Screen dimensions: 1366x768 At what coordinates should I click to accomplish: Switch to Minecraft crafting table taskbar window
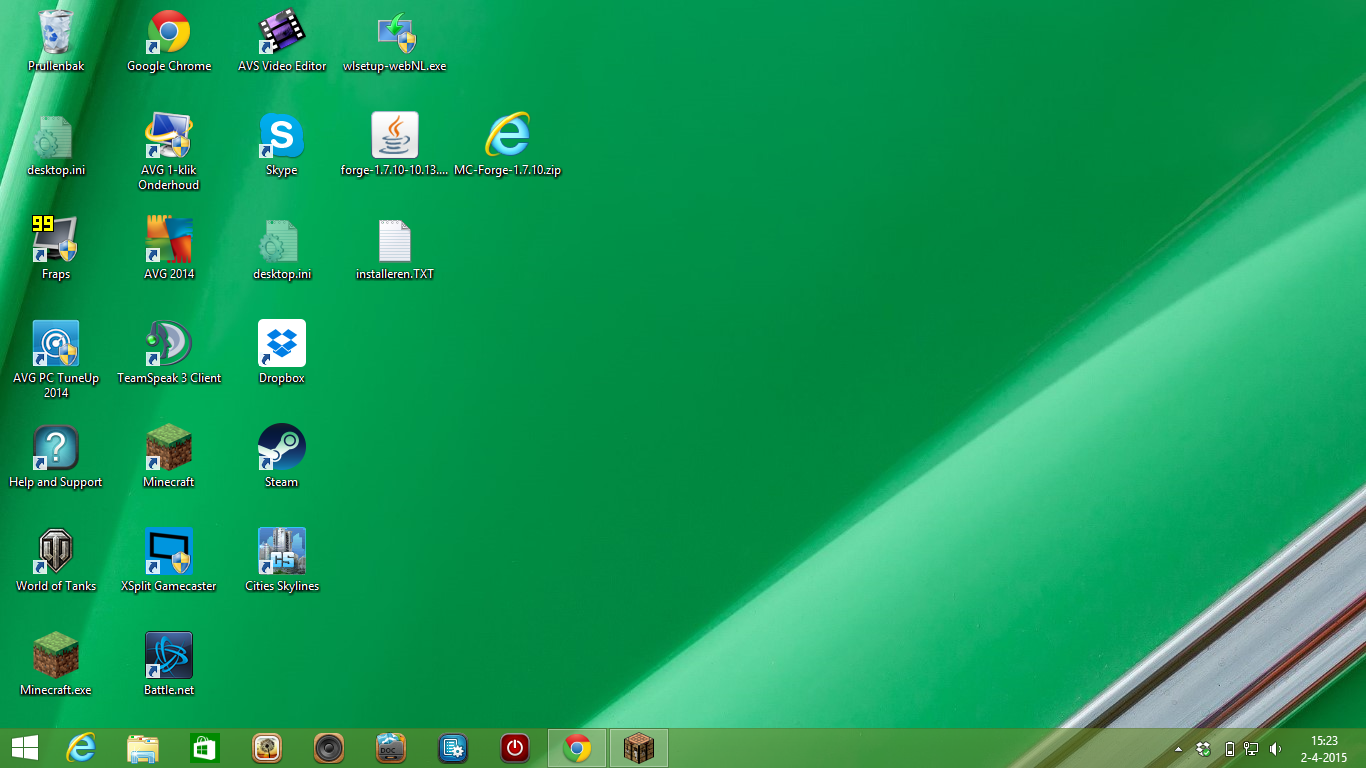click(x=639, y=748)
